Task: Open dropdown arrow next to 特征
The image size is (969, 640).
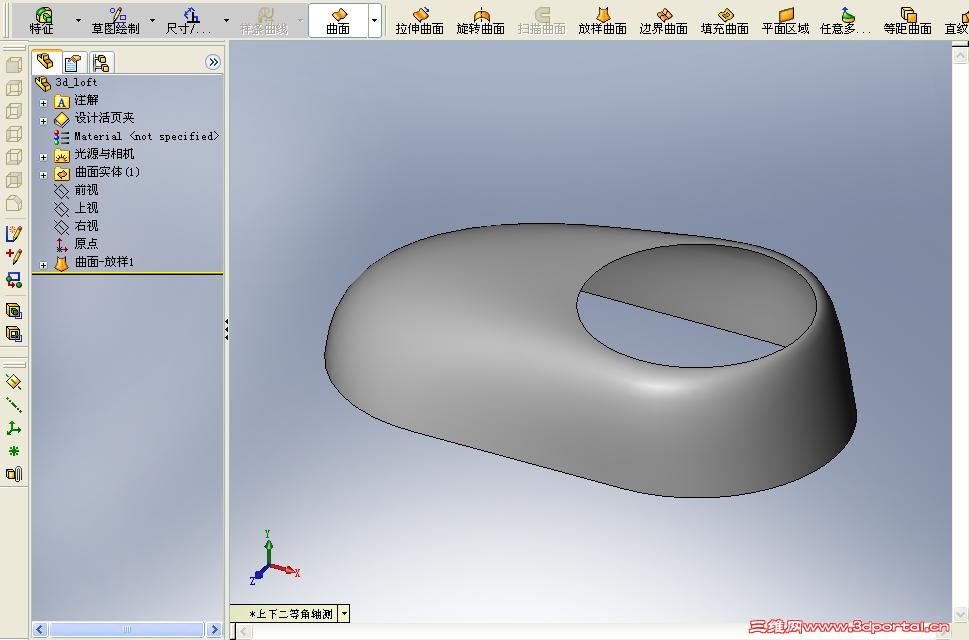Action: 78,20
